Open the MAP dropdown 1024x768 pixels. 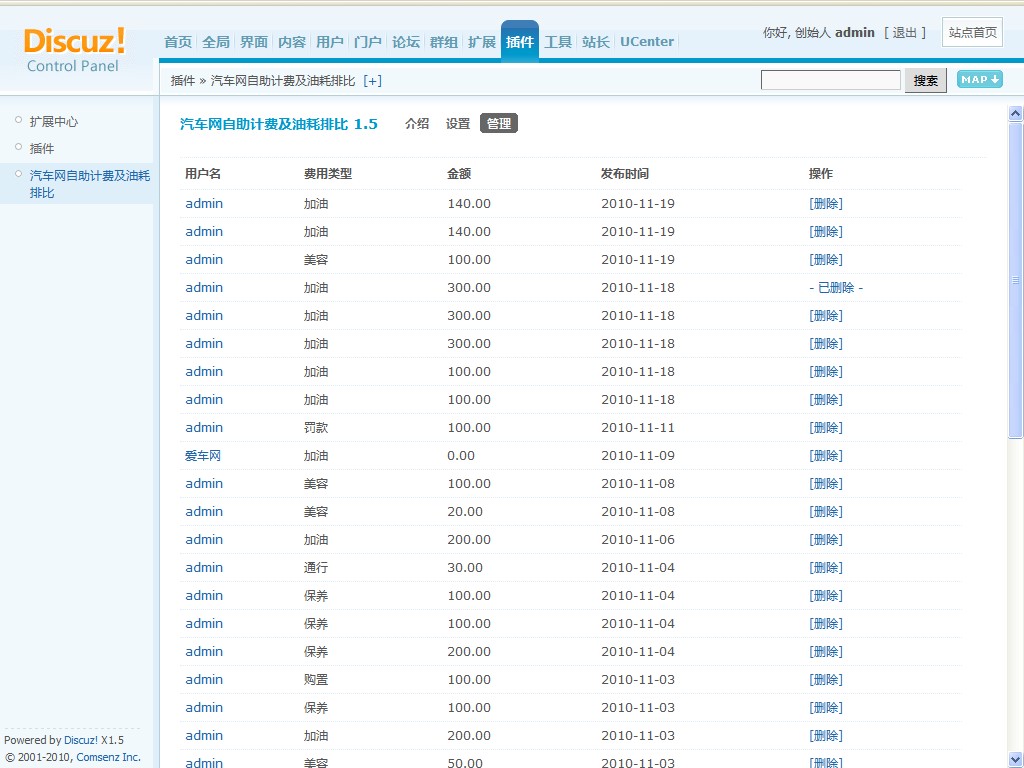coord(979,78)
